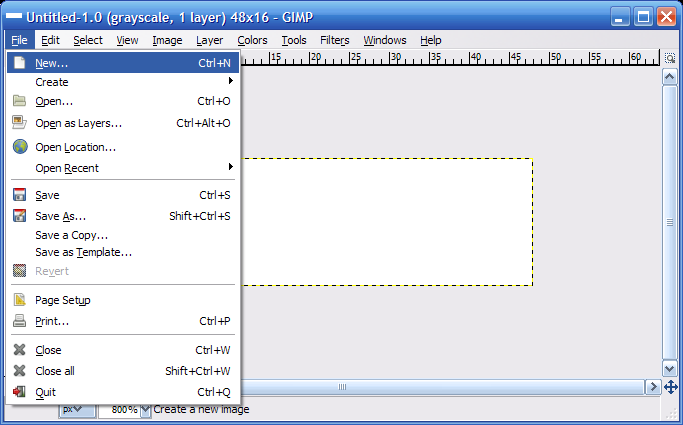Image resolution: width=683 pixels, height=425 pixels.
Task: Click the horizontal ruler at top
Action: [x=450, y=58]
